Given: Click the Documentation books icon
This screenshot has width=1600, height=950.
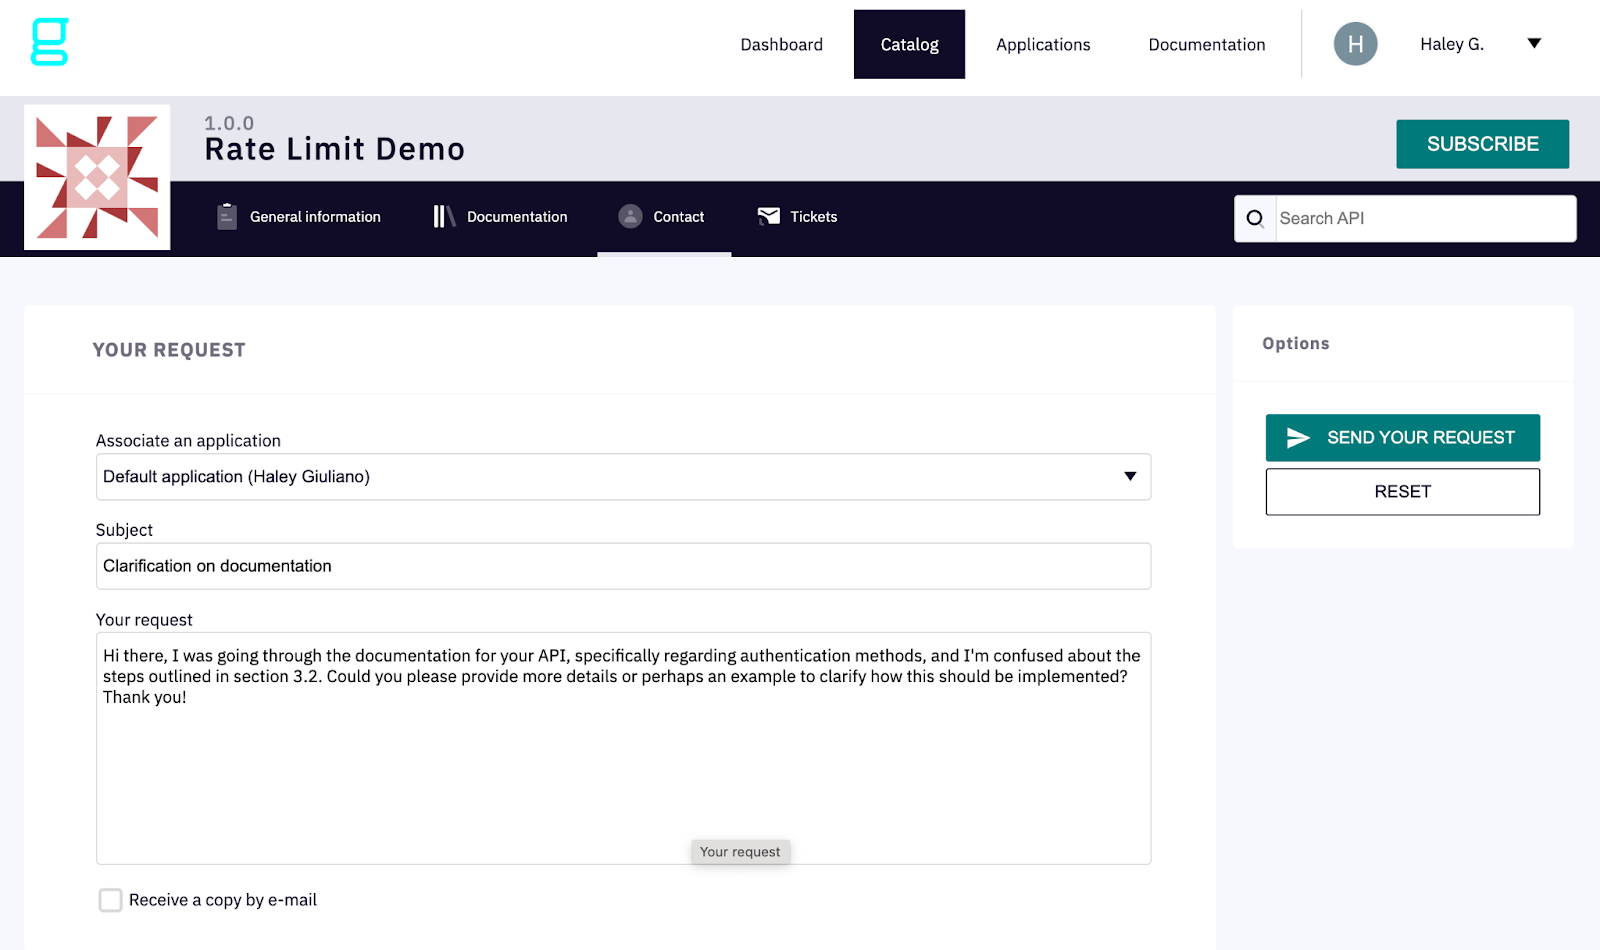Looking at the screenshot, I should pyautogui.click(x=444, y=216).
